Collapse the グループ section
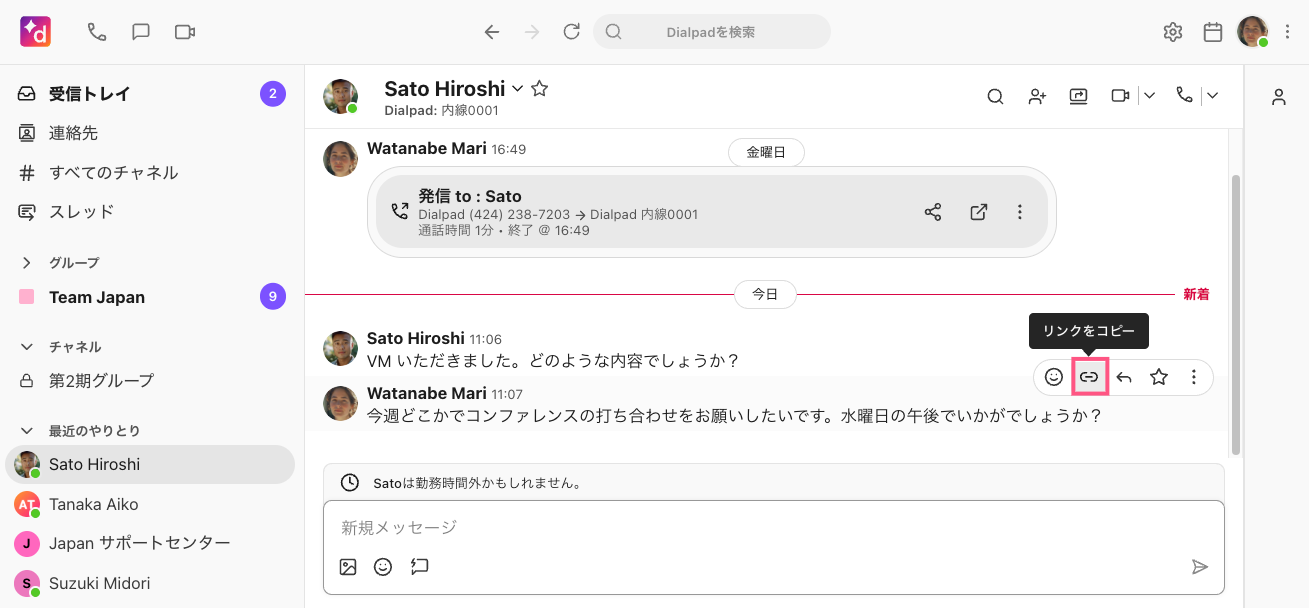Image resolution: width=1309 pixels, height=608 pixels. pyautogui.click(x=27, y=263)
